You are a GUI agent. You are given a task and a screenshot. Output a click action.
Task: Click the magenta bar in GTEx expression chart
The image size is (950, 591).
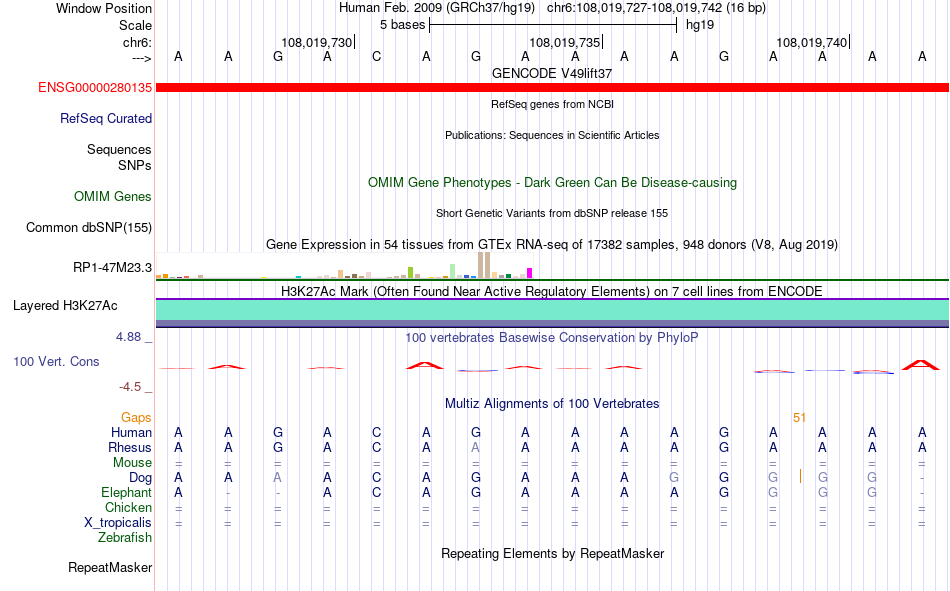click(x=530, y=273)
